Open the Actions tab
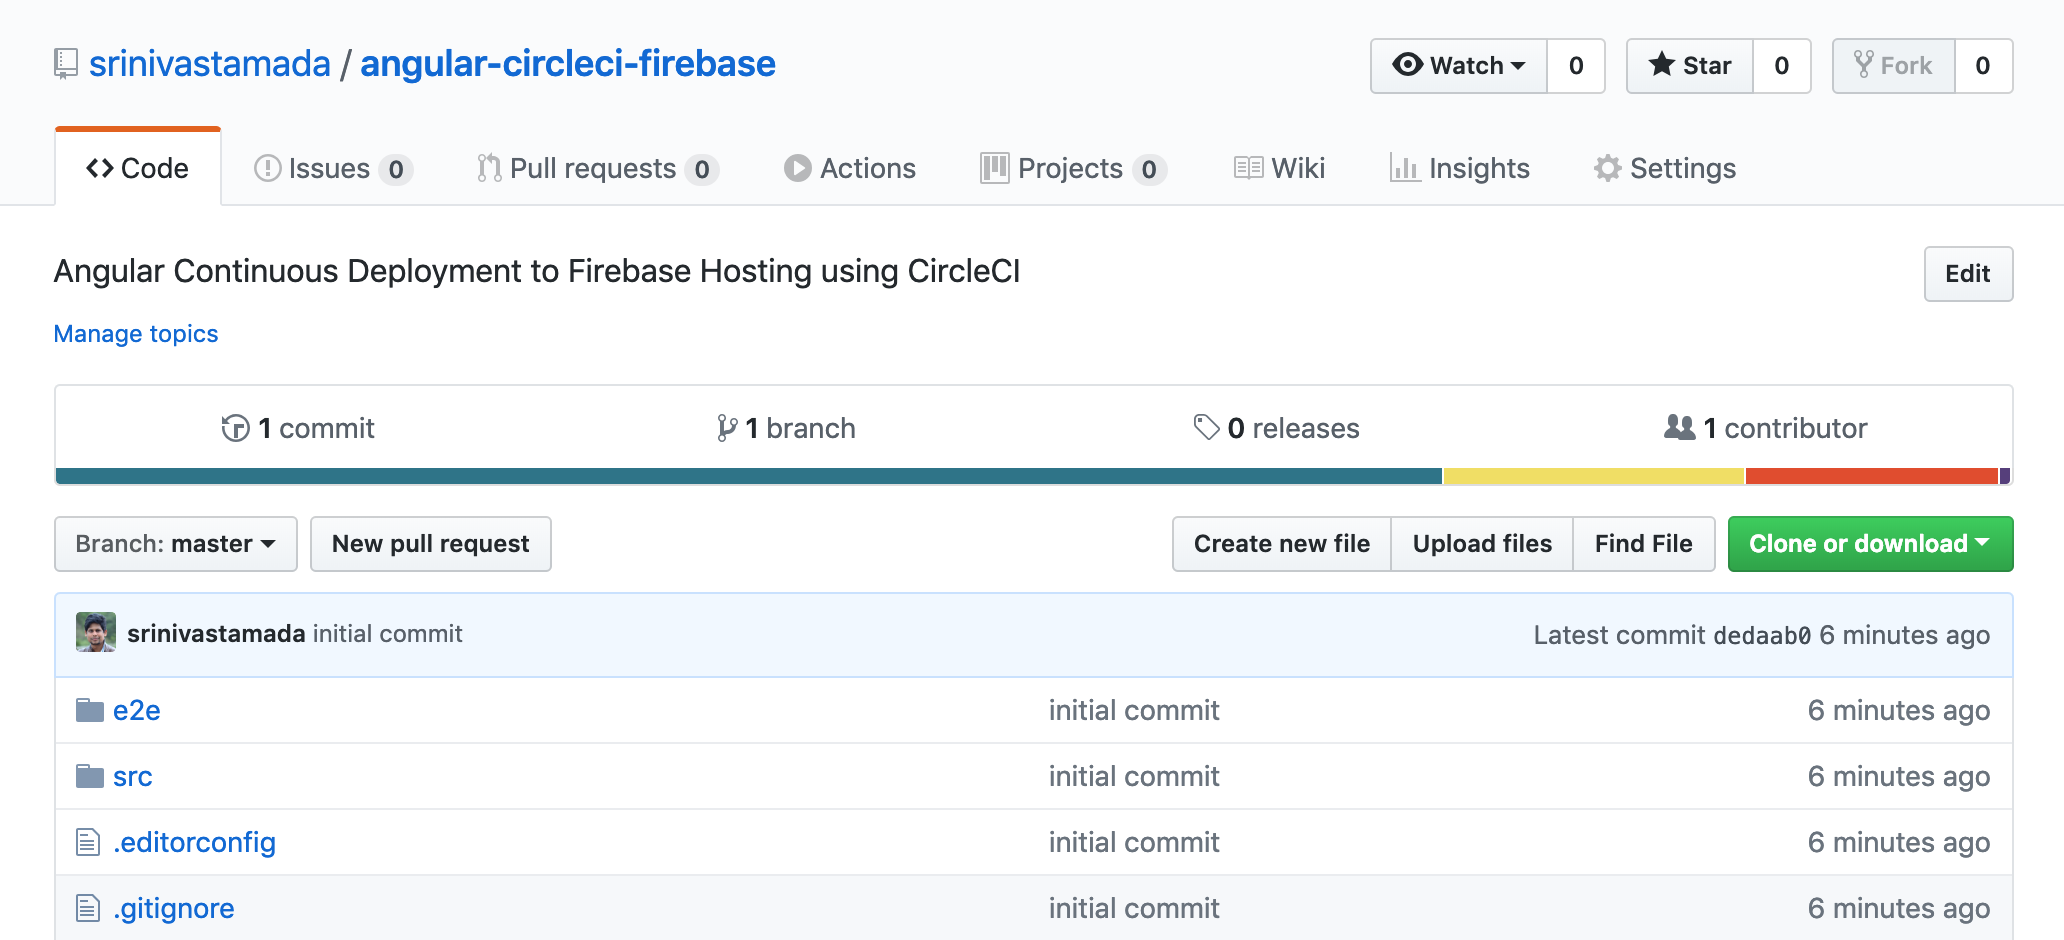This screenshot has width=2064, height=940. pyautogui.click(x=850, y=168)
